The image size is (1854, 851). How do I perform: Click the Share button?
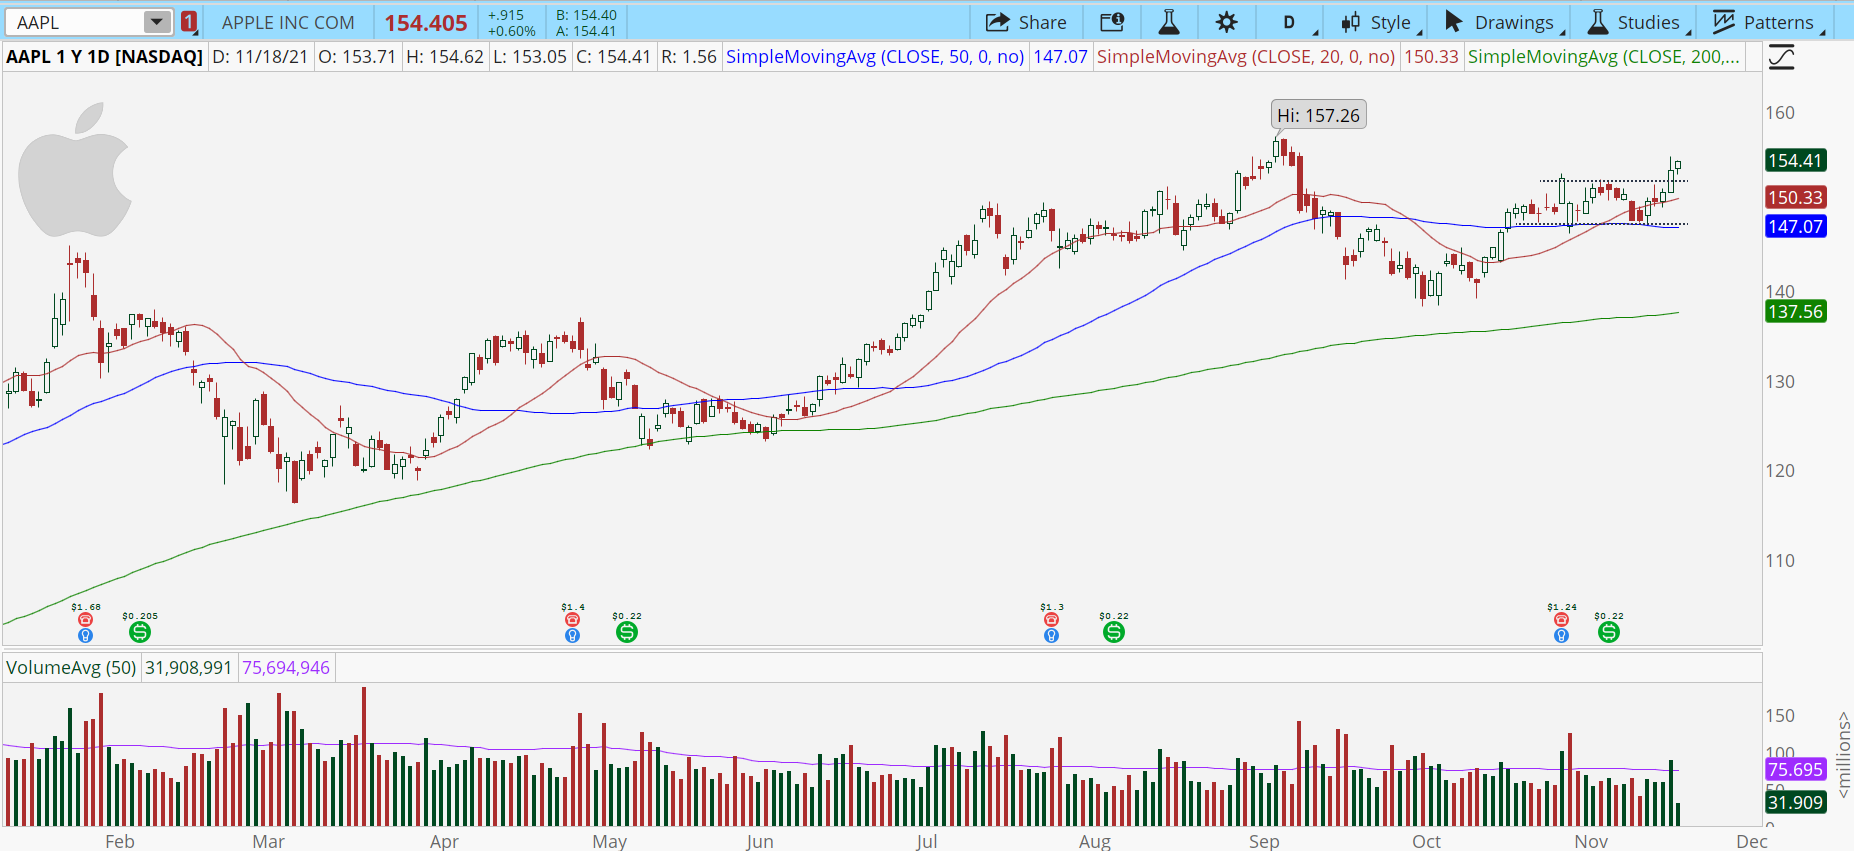pos(1026,22)
